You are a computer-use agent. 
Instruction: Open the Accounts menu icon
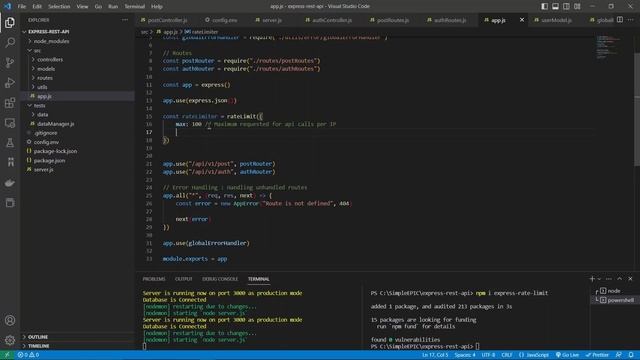(x=10, y=320)
